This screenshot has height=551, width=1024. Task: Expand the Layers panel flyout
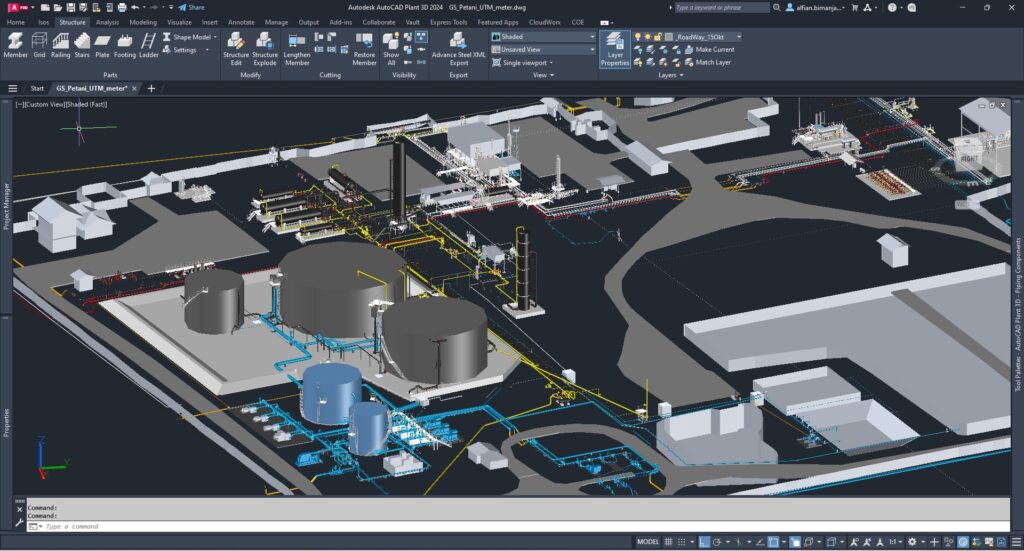[671, 75]
